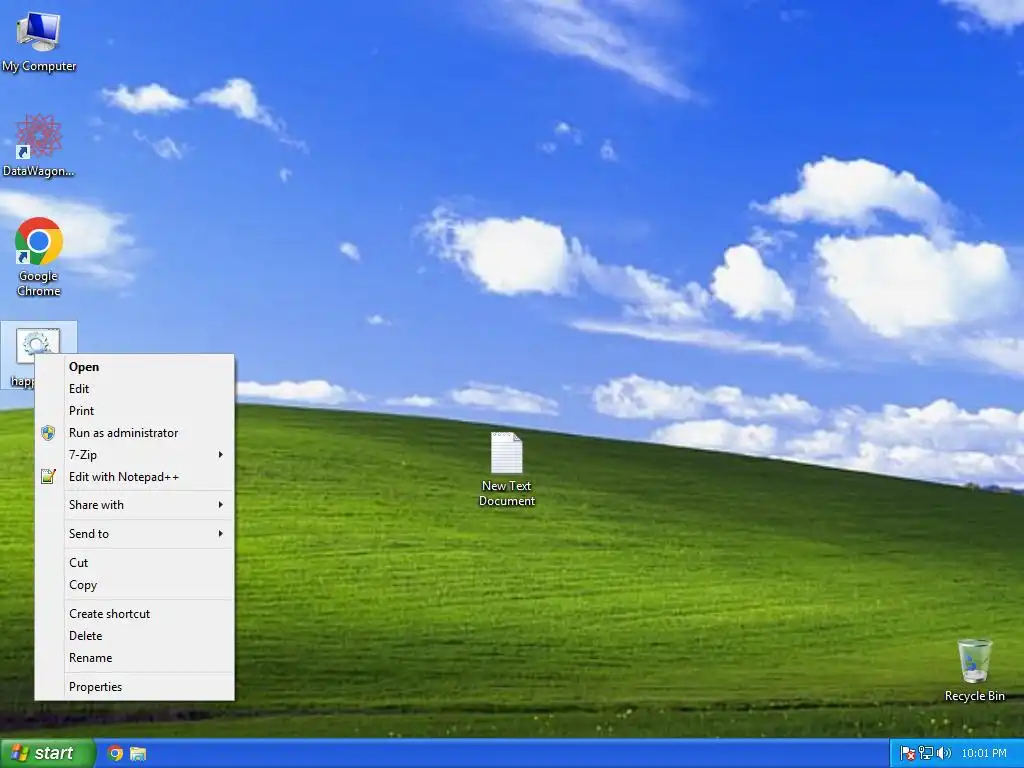1024x768 pixels.
Task: Choose Cut in the context menu
Action: pyautogui.click(x=135, y=562)
